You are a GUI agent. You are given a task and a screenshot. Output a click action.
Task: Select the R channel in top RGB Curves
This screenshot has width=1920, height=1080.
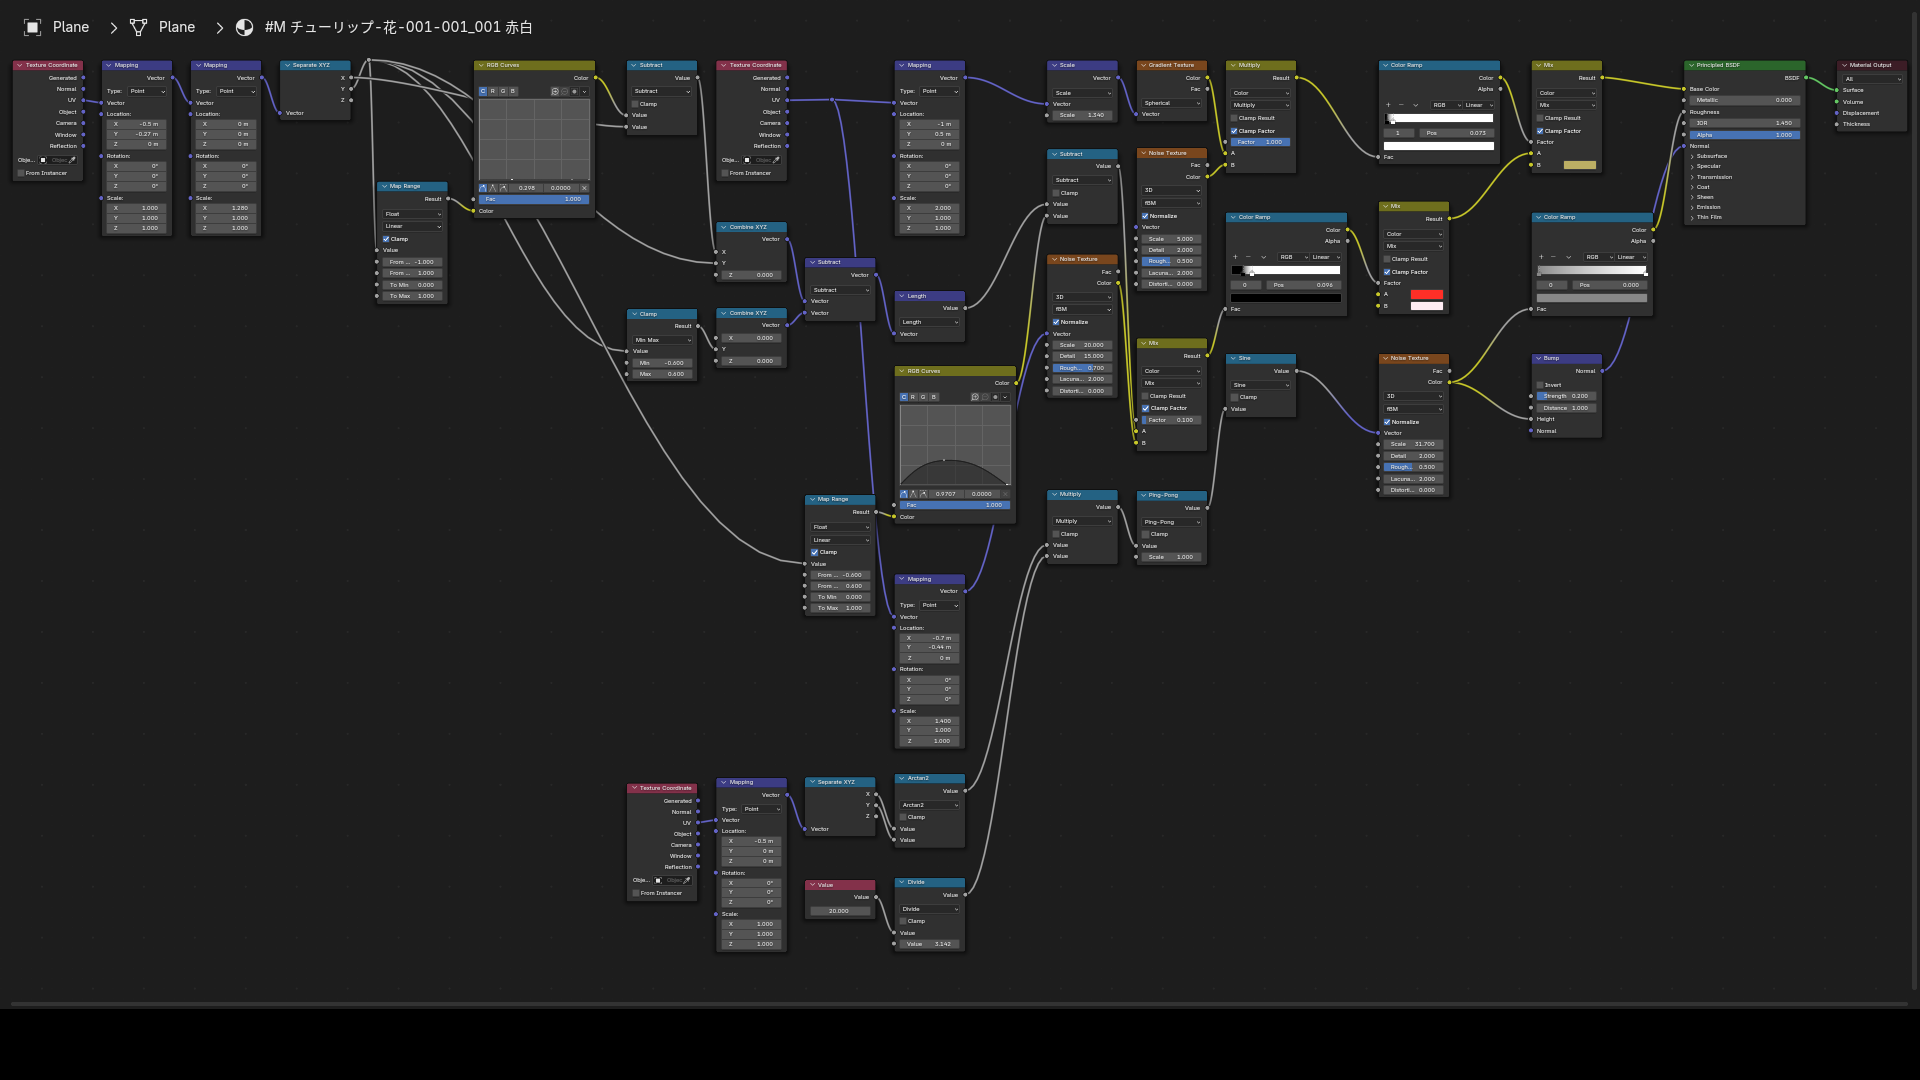point(493,91)
